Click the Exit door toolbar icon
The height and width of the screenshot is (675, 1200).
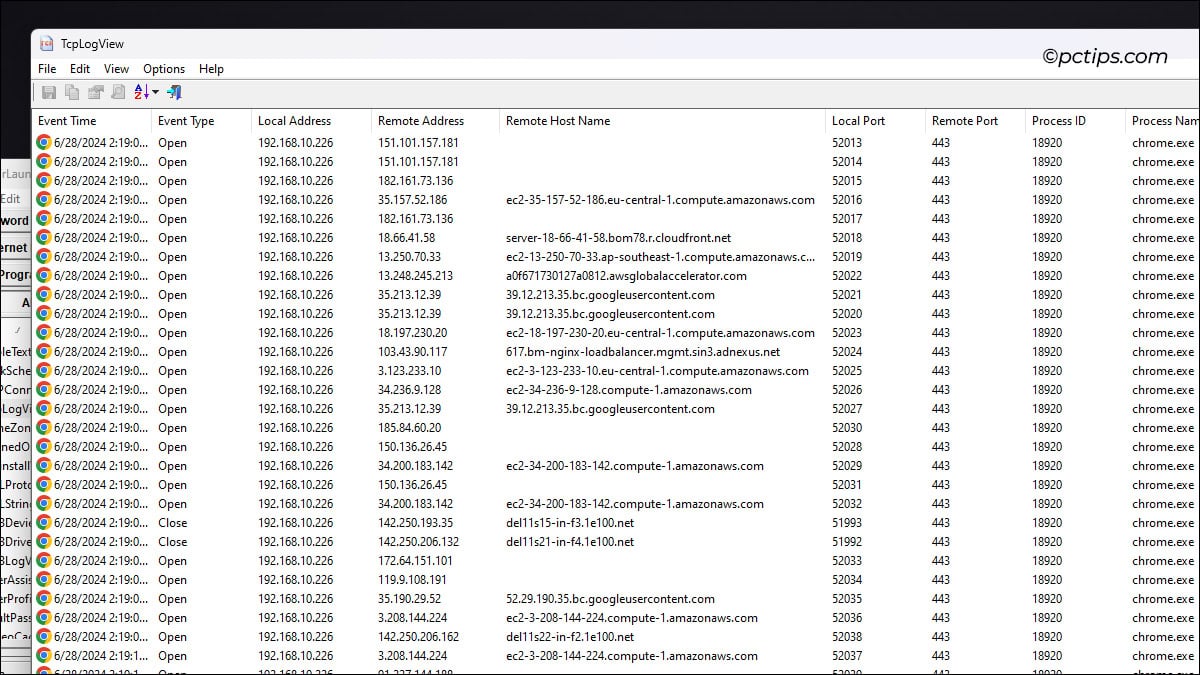click(x=174, y=92)
